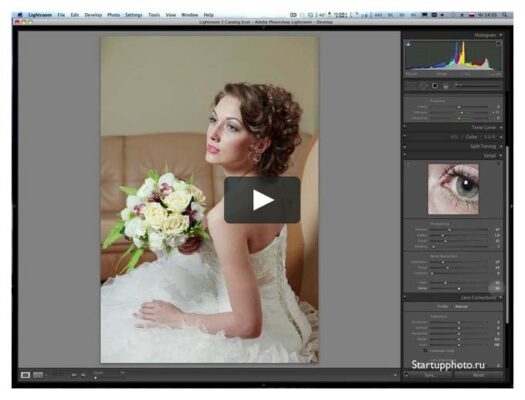Collapse the Histogram panel
The height and width of the screenshot is (400, 525).
[x=501, y=35]
